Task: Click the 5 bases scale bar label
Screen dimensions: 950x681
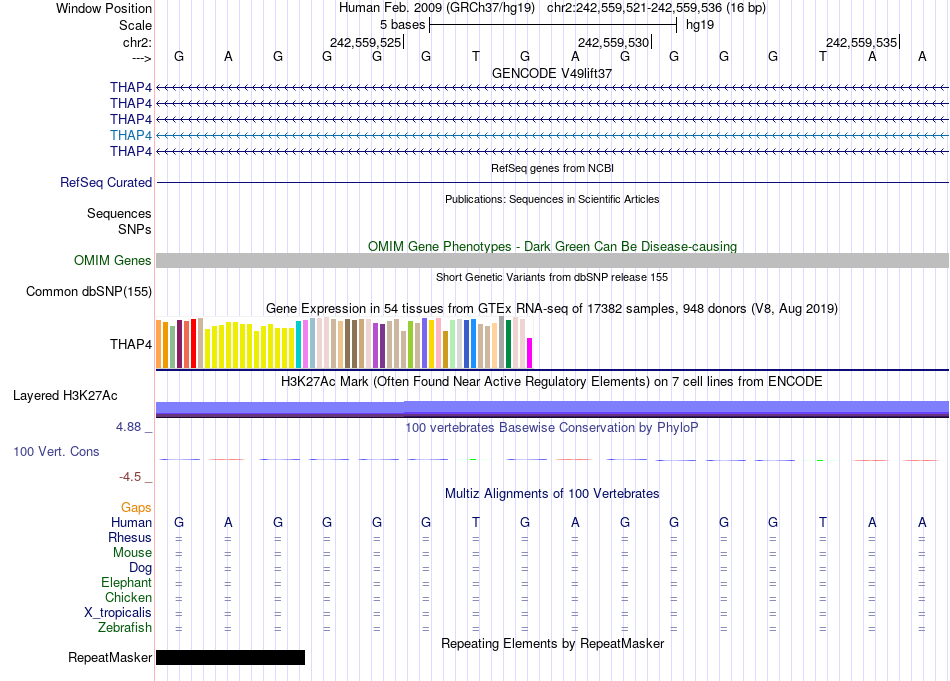Action: tap(402, 25)
